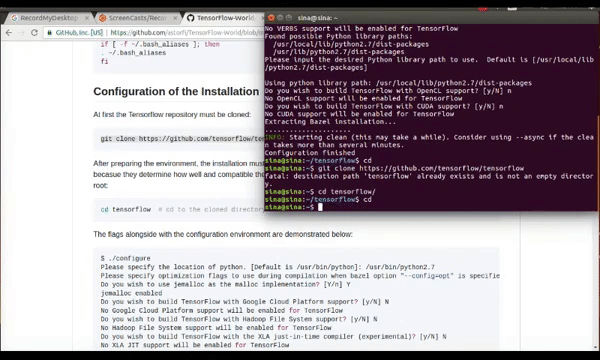600x360 pixels.
Task: Click terminal command 'git clone https://github.com/tensorflow/tensorflow'
Action: 421,168
